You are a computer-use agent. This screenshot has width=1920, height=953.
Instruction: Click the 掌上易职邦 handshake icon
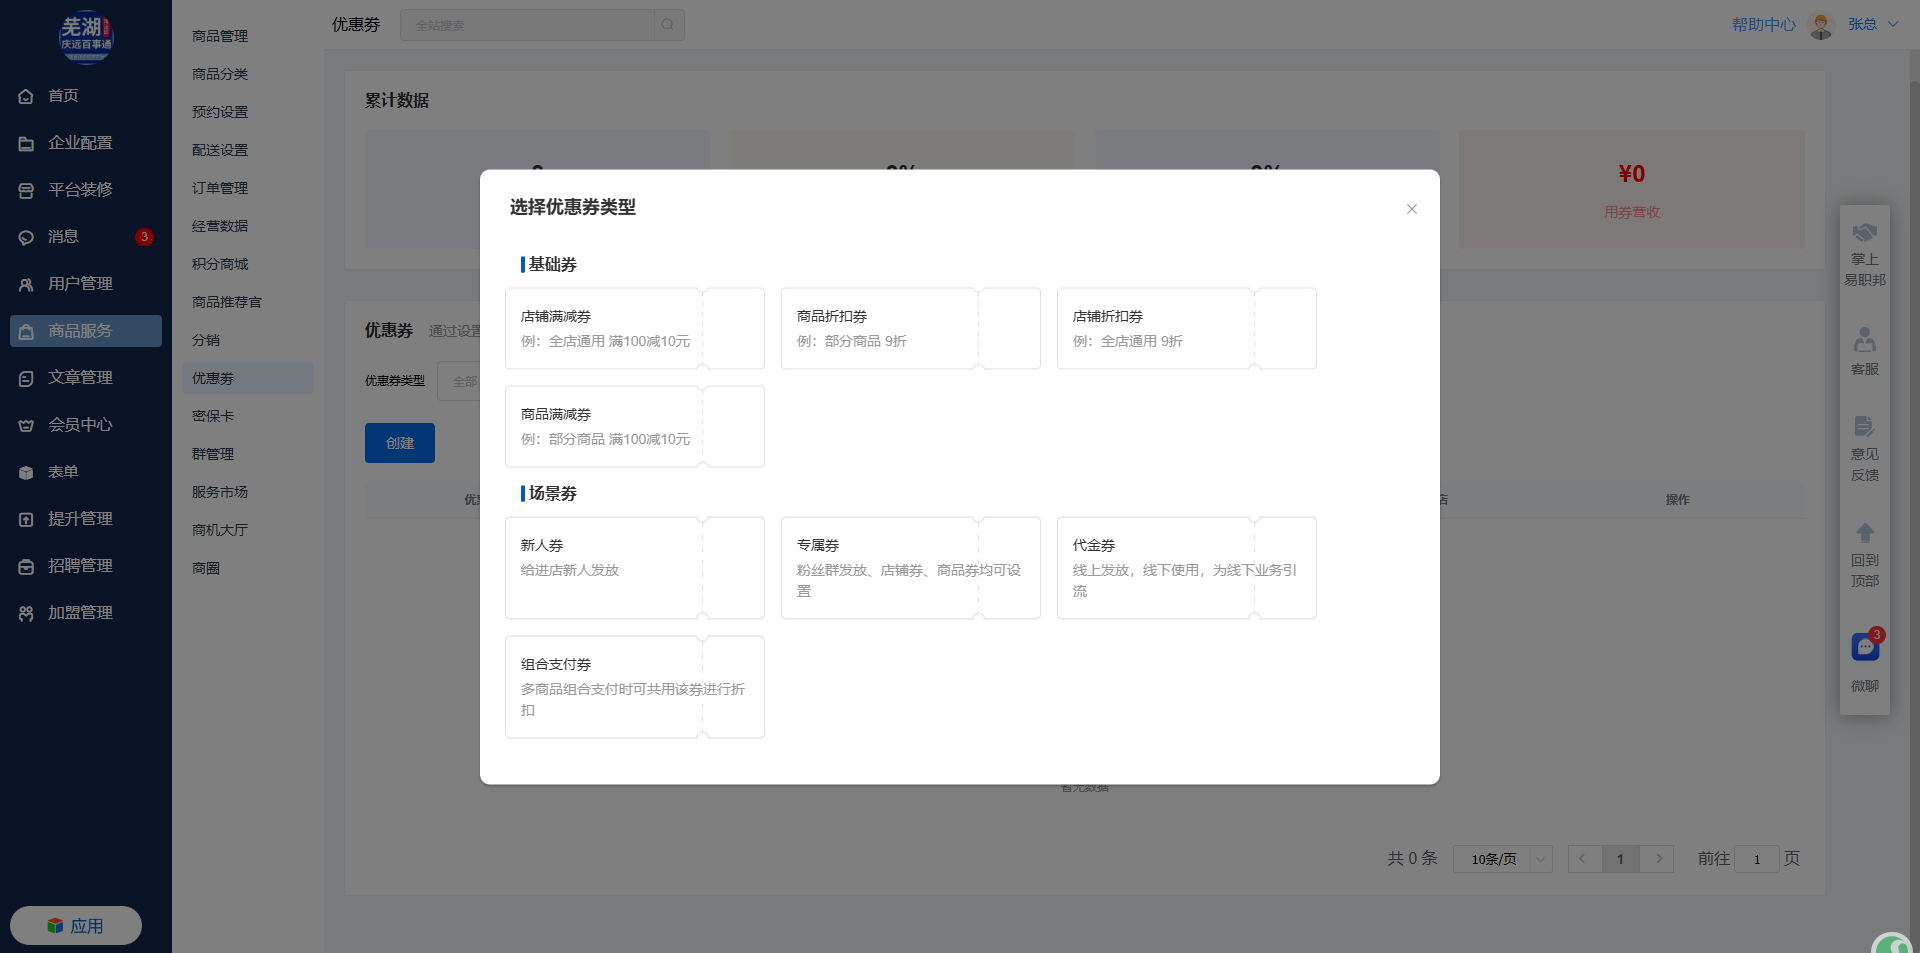pos(1865,233)
